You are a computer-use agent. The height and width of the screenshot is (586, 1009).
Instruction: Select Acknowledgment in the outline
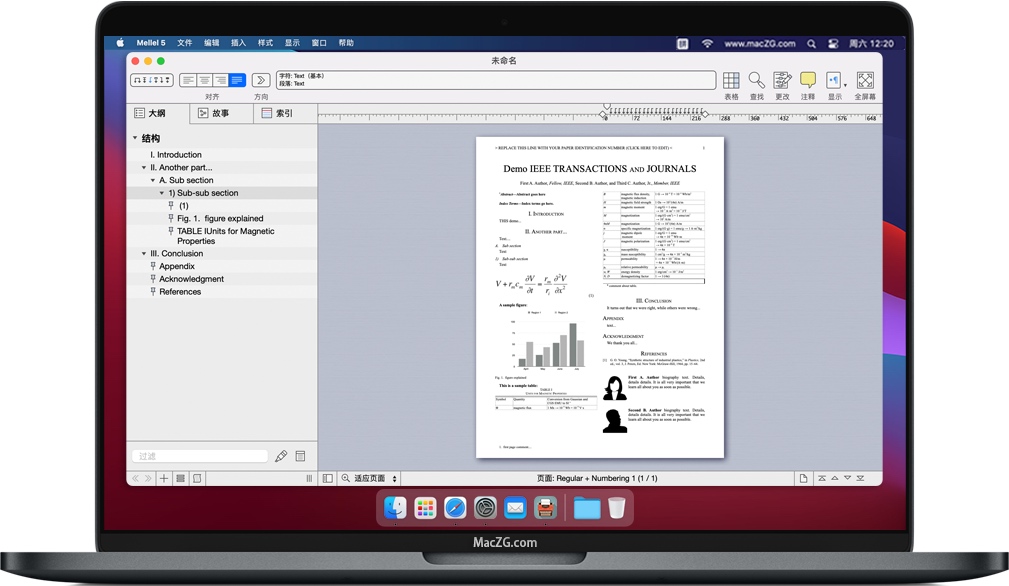point(191,279)
